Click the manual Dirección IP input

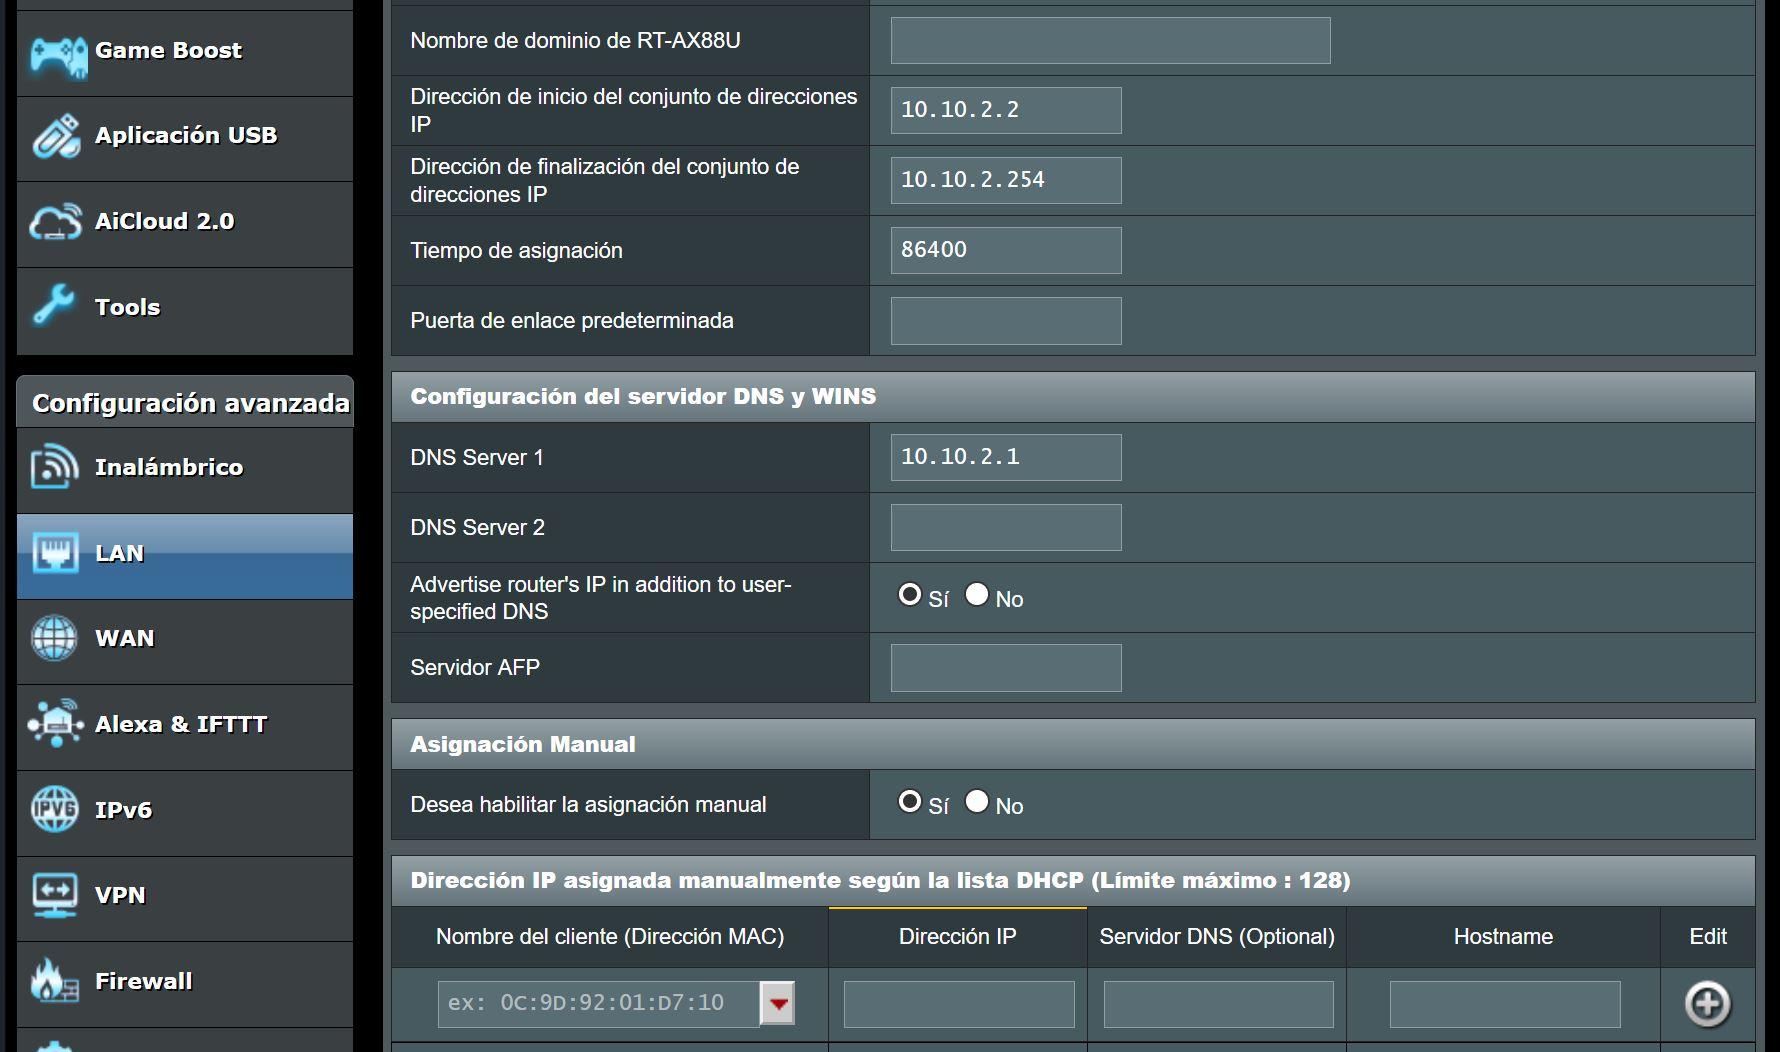959,1004
